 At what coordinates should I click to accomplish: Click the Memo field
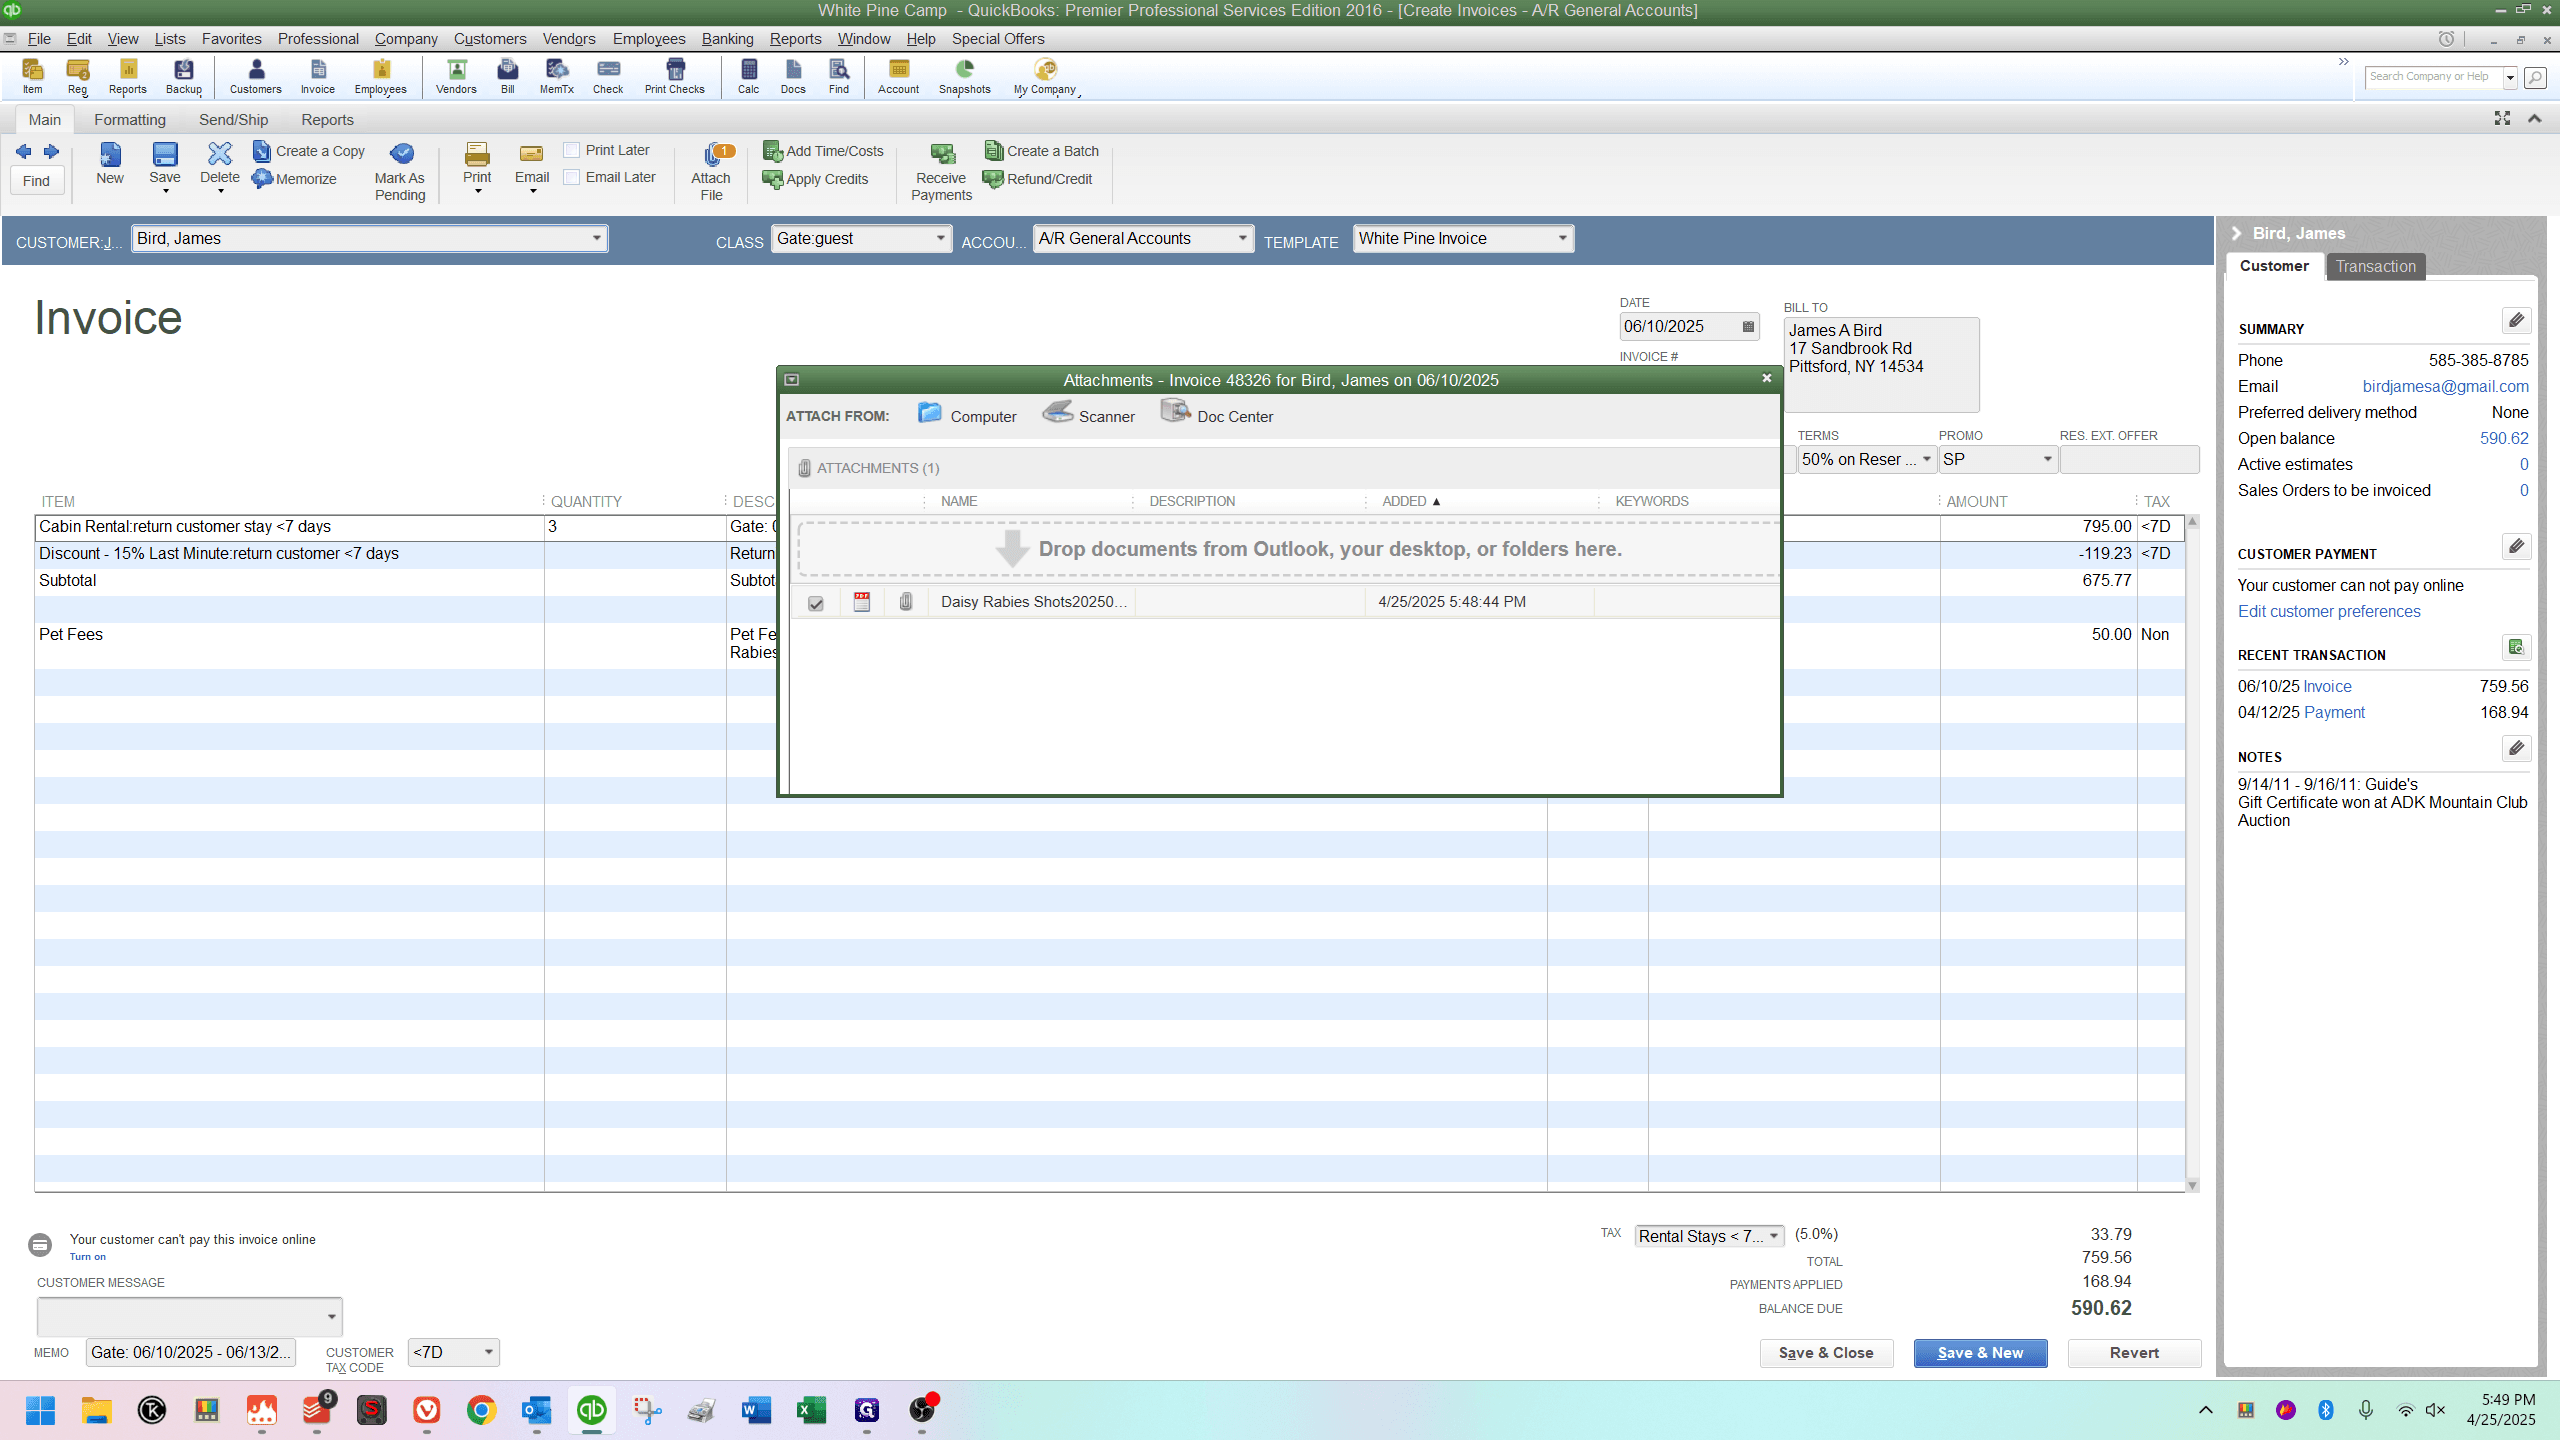click(x=191, y=1353)
